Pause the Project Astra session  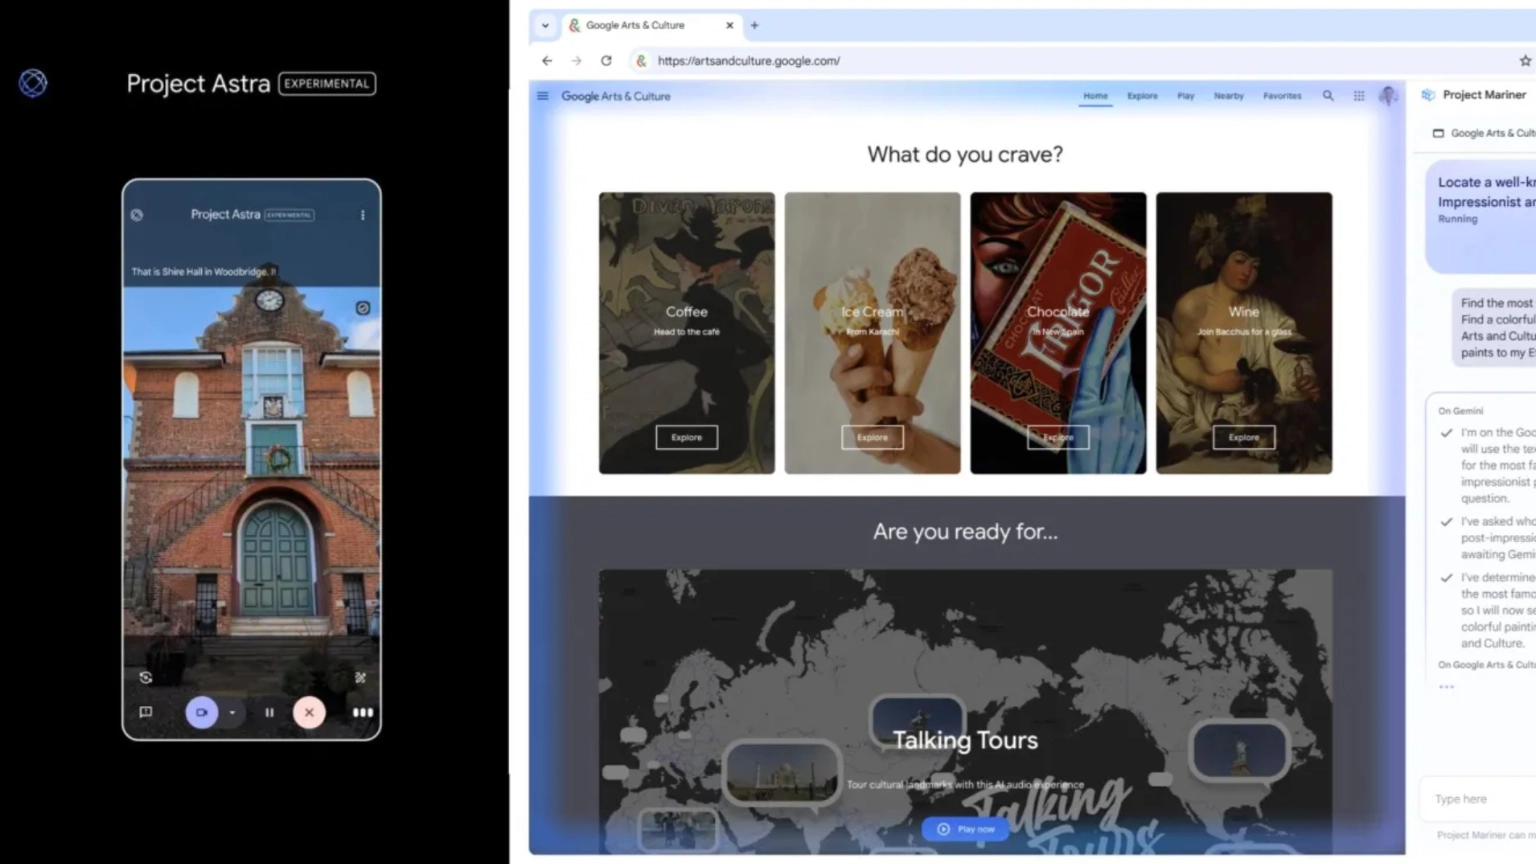point(269,712)
